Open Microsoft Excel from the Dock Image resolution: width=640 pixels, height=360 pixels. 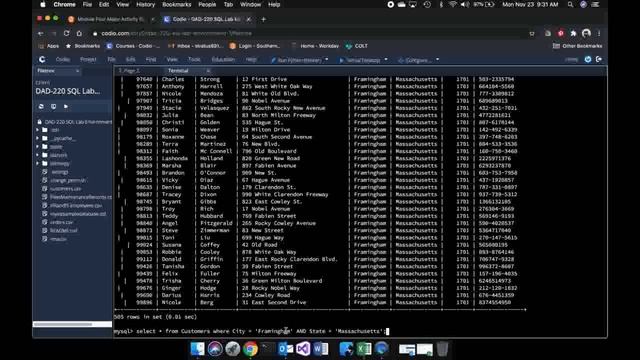[363, 349]
